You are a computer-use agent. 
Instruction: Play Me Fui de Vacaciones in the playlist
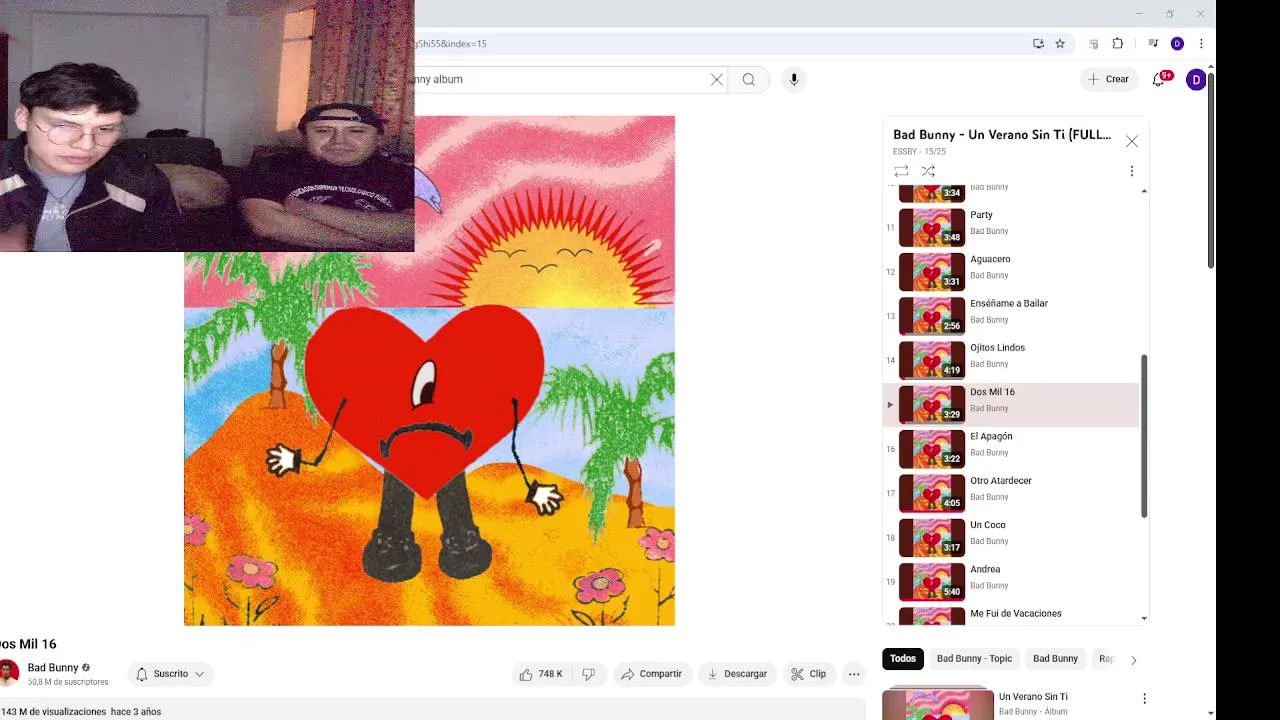(1011, 615)
